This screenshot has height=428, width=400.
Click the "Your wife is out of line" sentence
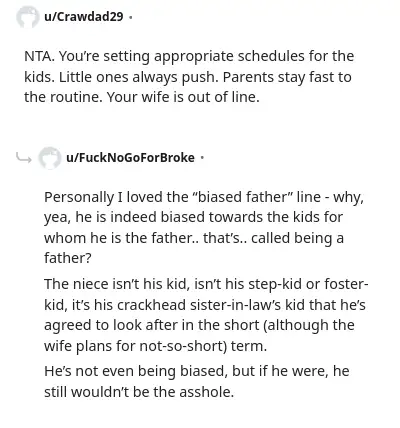pyautogui.click(x=183, y=97)
